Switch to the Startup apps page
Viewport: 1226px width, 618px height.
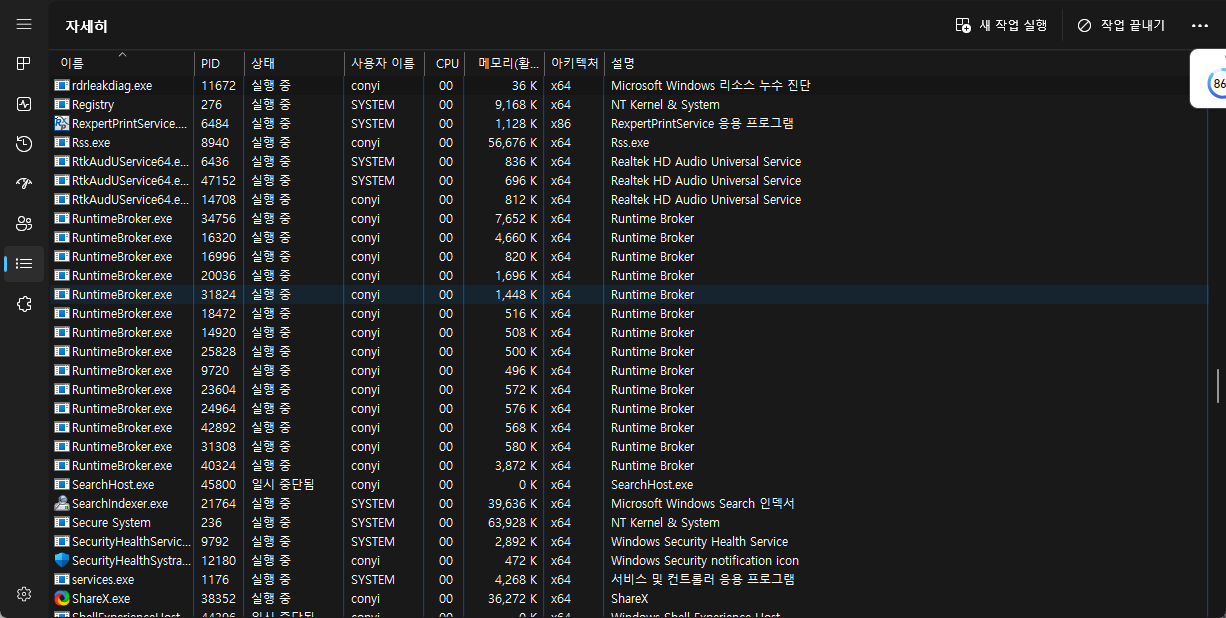[24, 184]
